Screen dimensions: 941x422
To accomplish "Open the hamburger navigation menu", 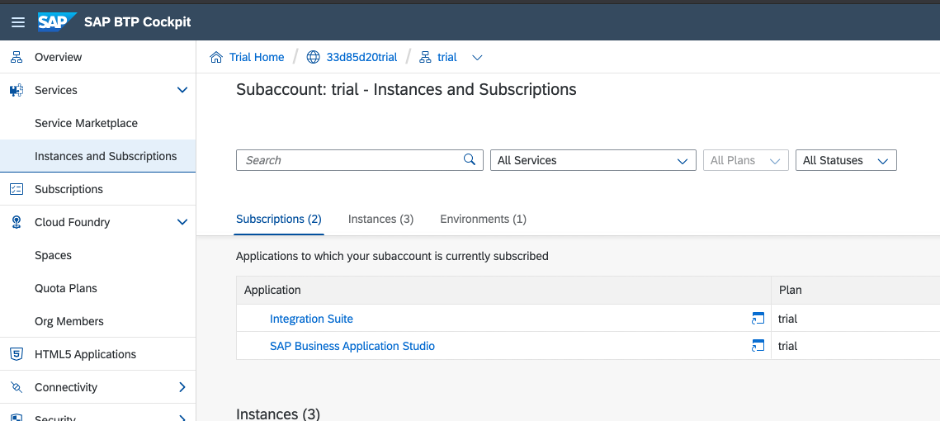I will point(17,22).
